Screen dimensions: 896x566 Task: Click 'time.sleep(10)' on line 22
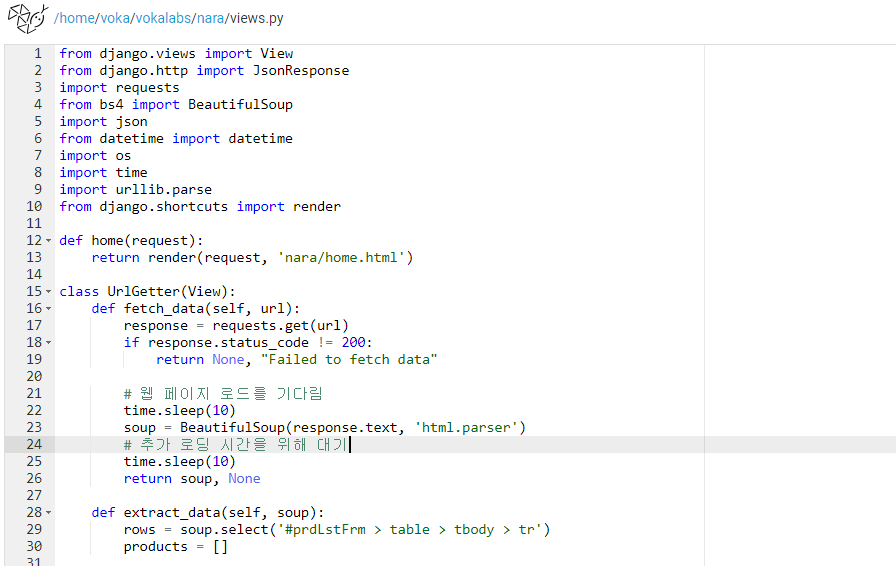[x=179, y=410]
